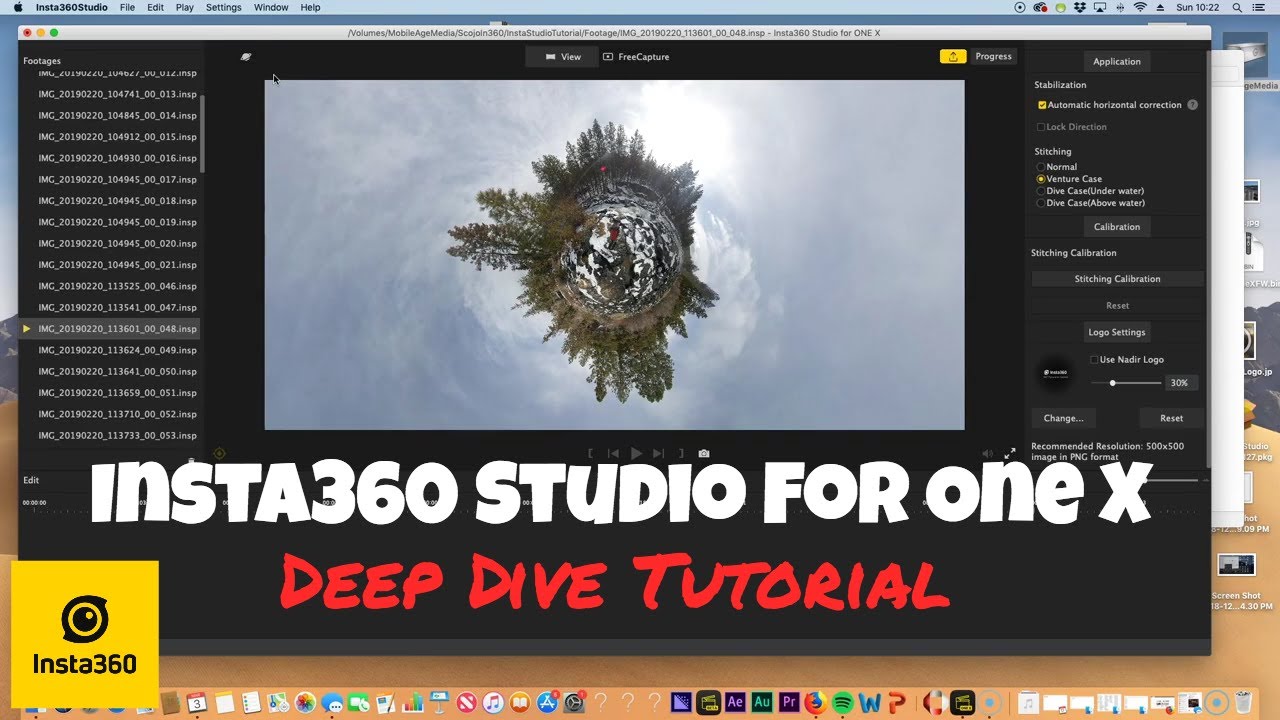Enable the Use Nadir Logo checkbox
The image size is (1280, 720).
click(x=1094, y=359)
